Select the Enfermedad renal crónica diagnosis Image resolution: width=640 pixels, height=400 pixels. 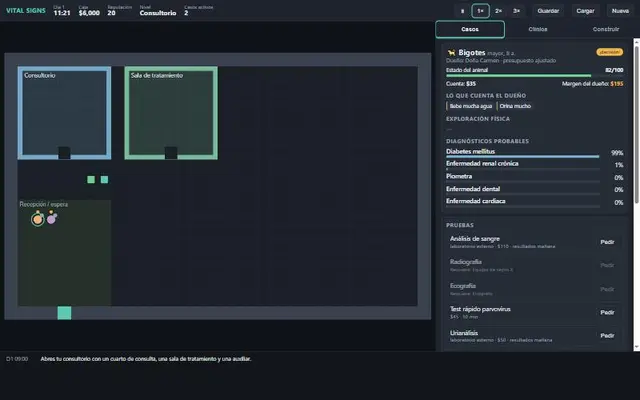pos(534,164)
